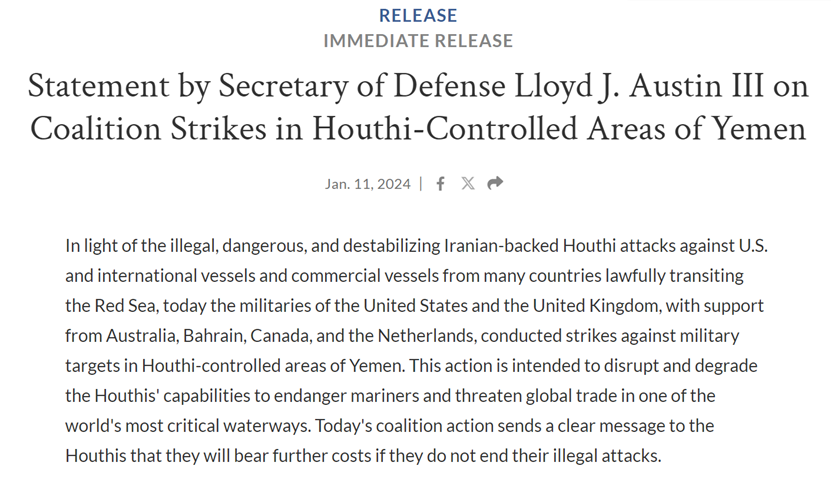The image size is (831, 489).
Task: Click "United Kingdom" in the paragraph
Action: coord(596,306)
